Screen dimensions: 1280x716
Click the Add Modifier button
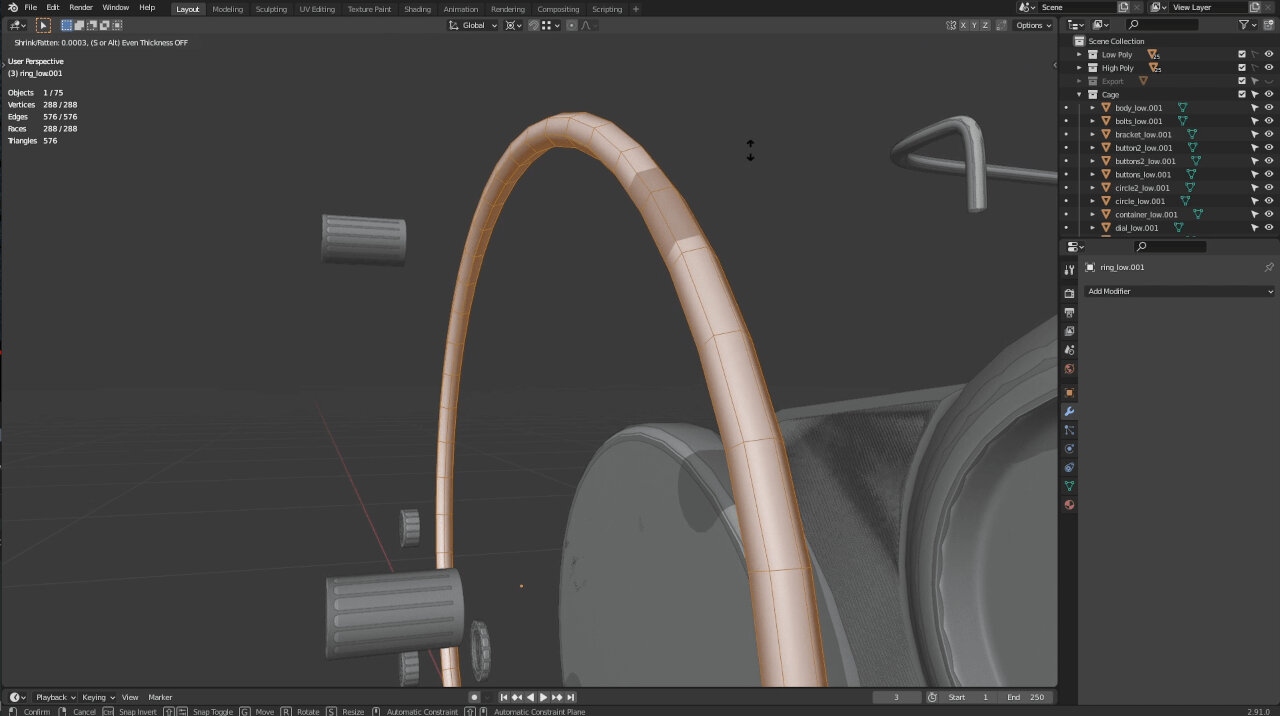tap(1178, 291)
